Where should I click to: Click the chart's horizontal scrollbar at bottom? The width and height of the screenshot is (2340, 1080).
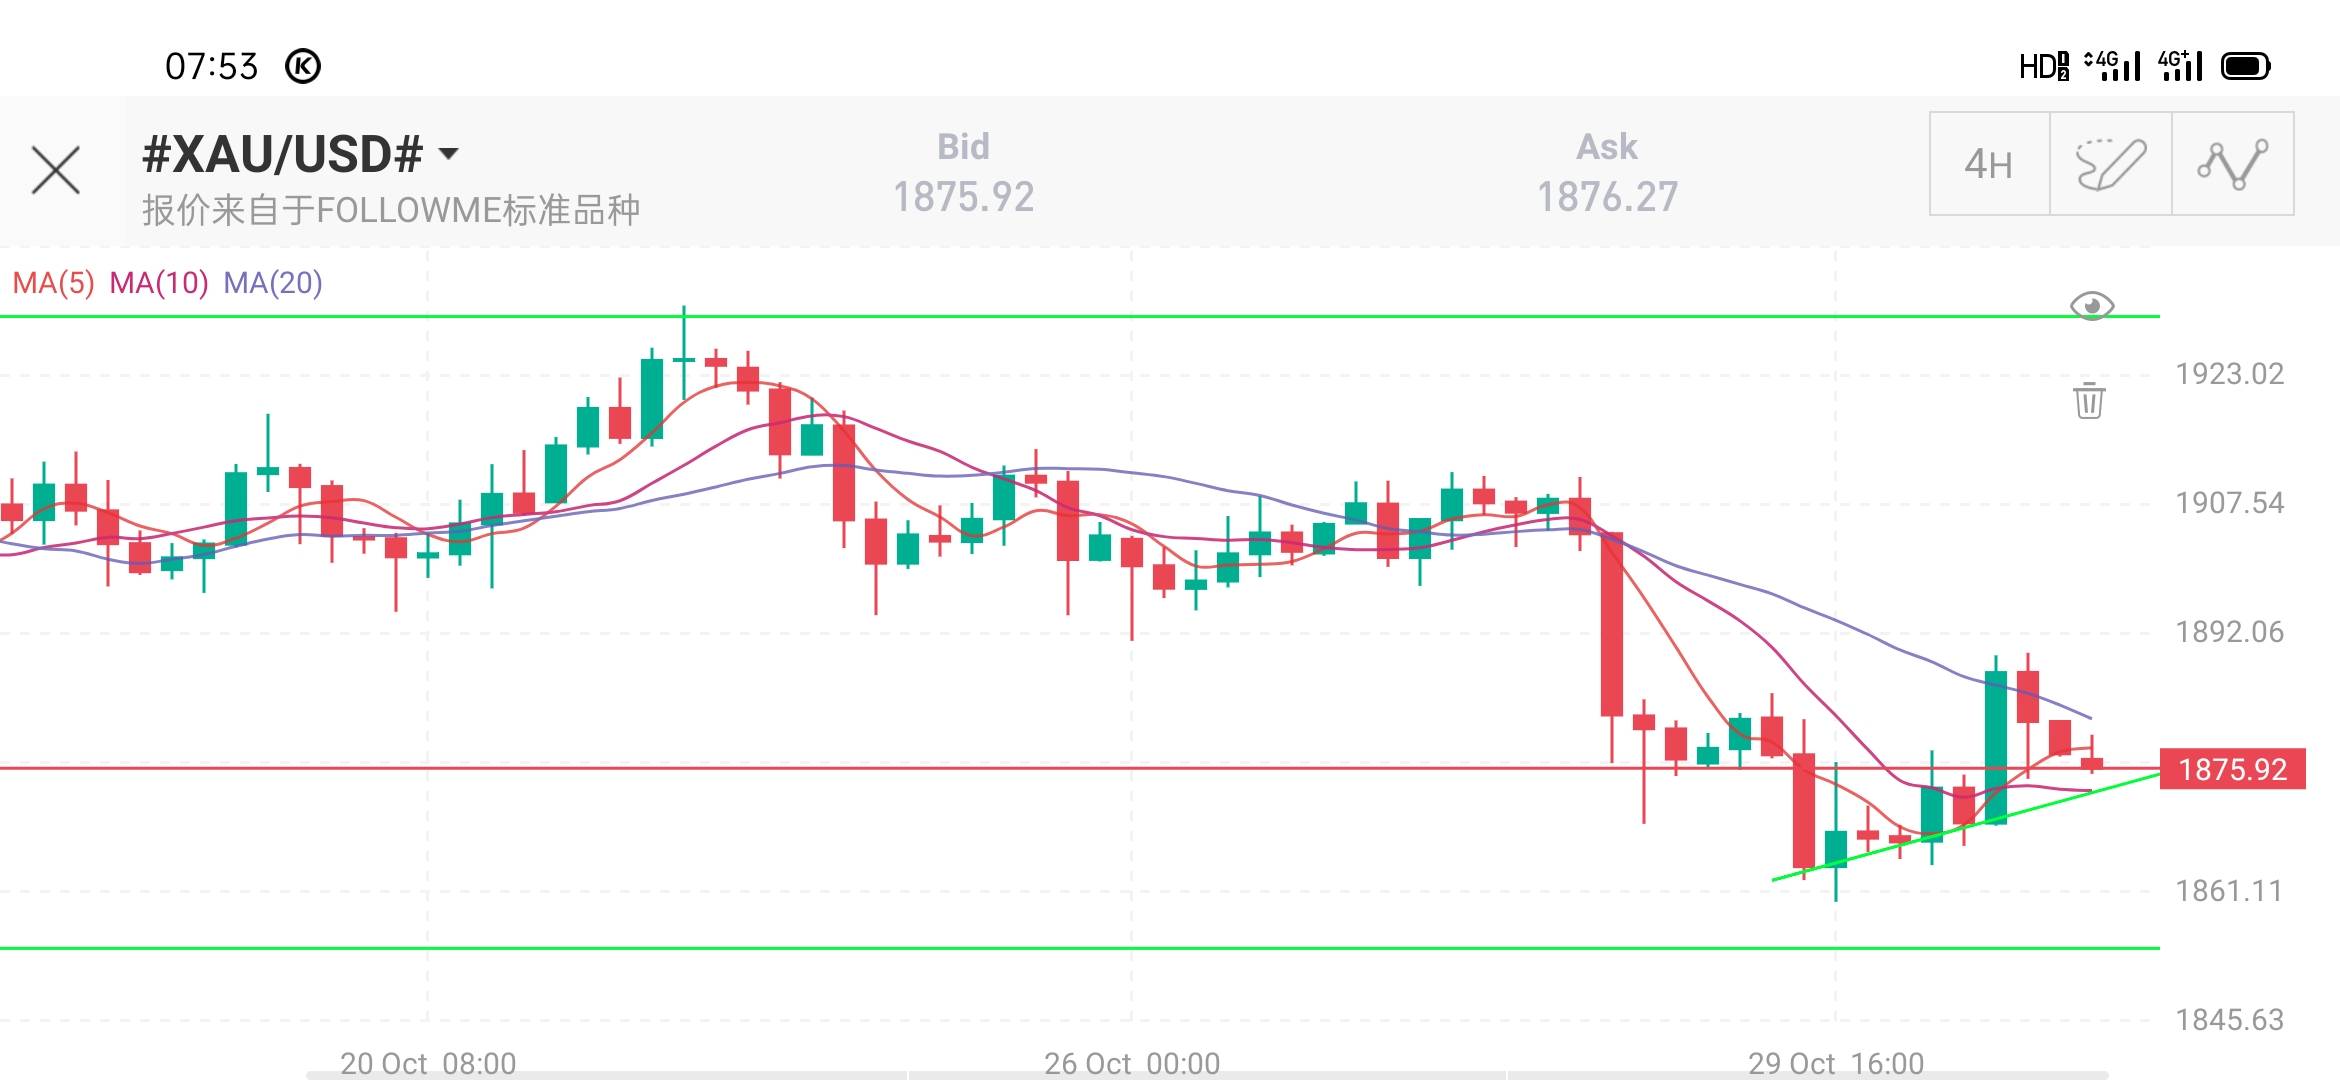tap(1200, 1075)
